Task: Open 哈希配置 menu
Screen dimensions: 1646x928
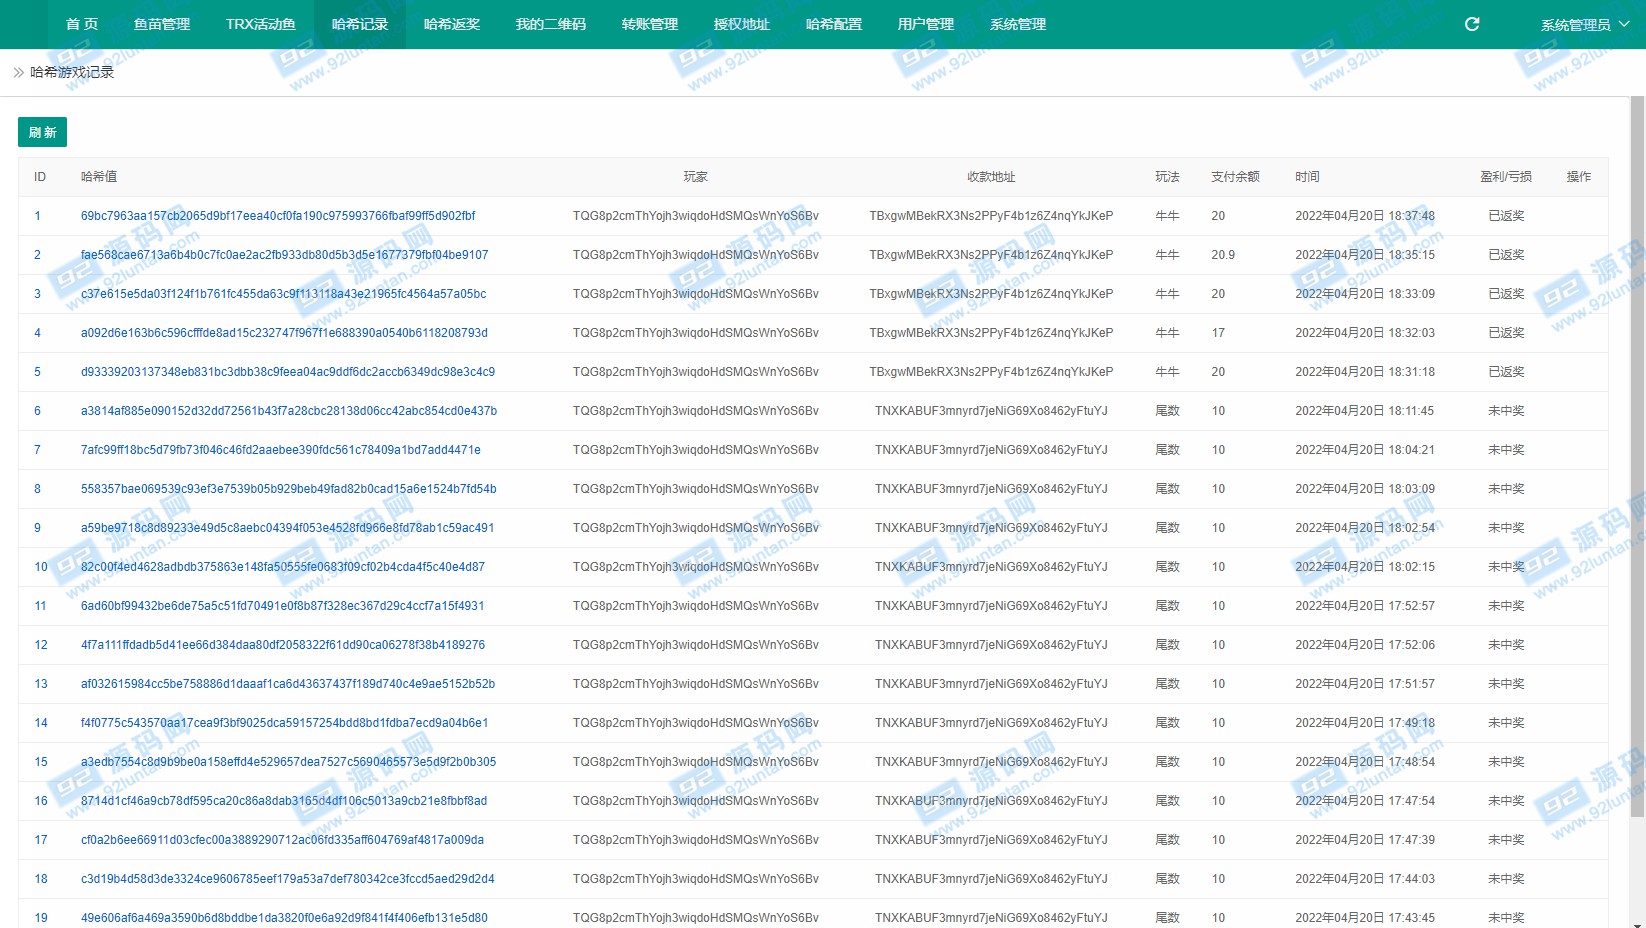Action: 834,24
